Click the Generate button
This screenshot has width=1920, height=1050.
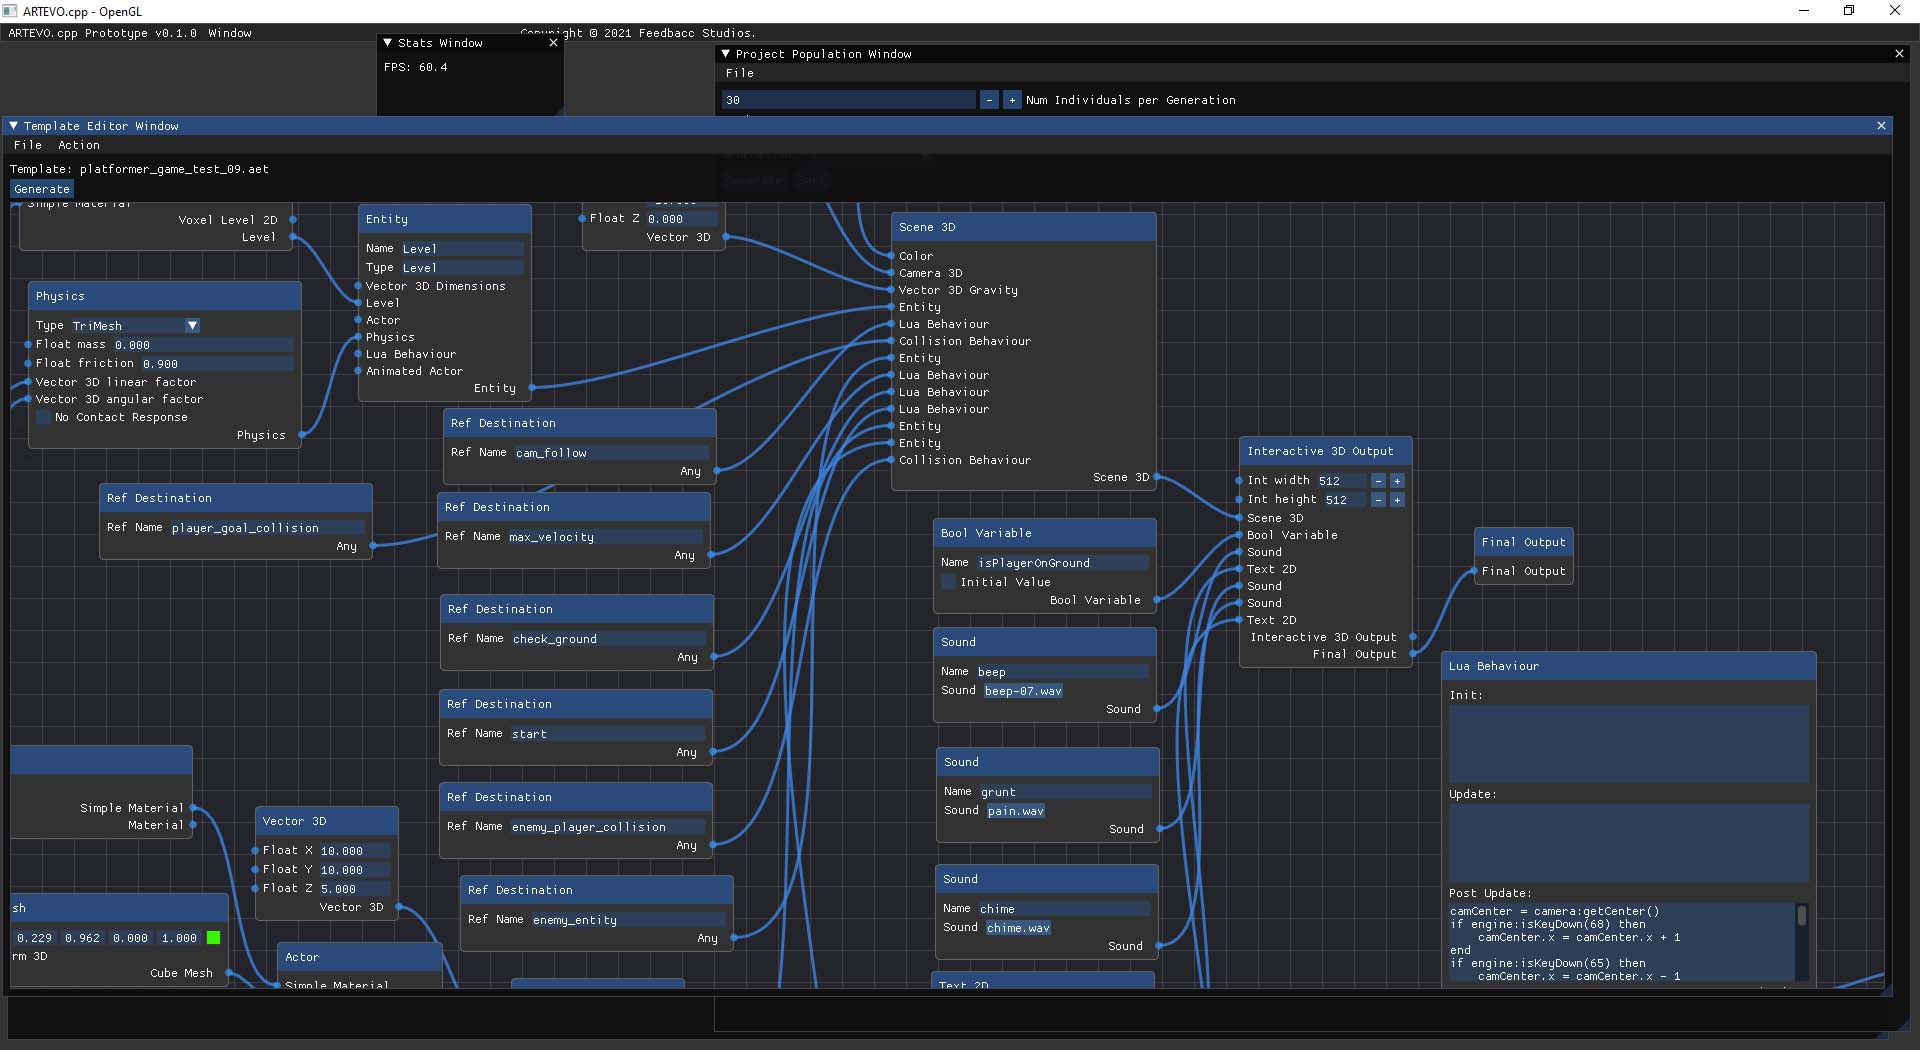pyautogui.click(x=42, y=189)
